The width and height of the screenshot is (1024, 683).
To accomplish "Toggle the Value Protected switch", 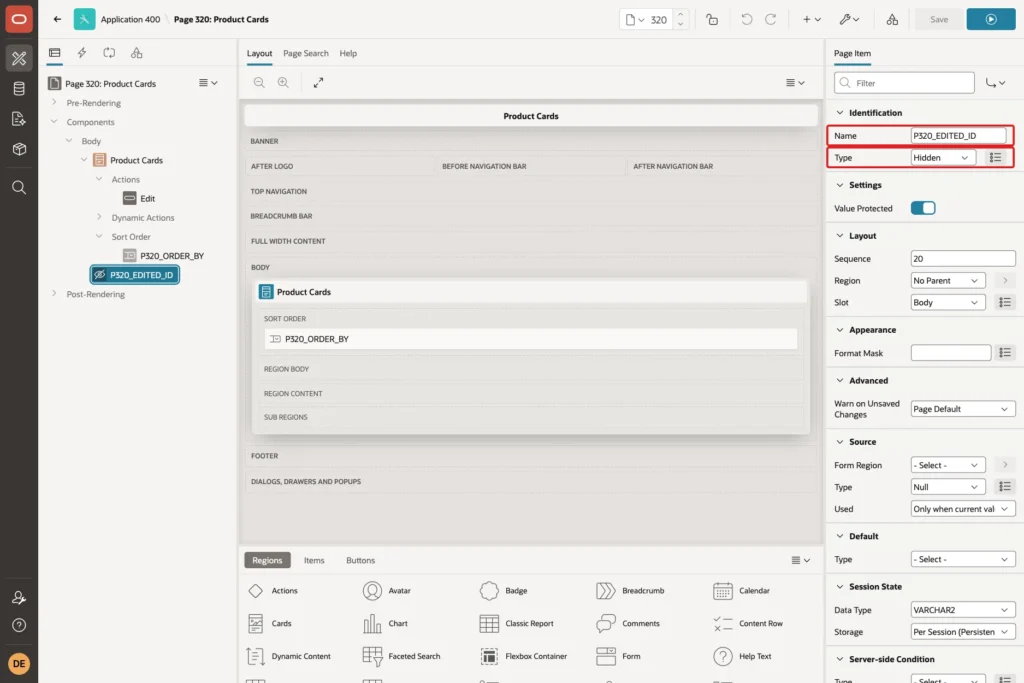I will point(923,208).
